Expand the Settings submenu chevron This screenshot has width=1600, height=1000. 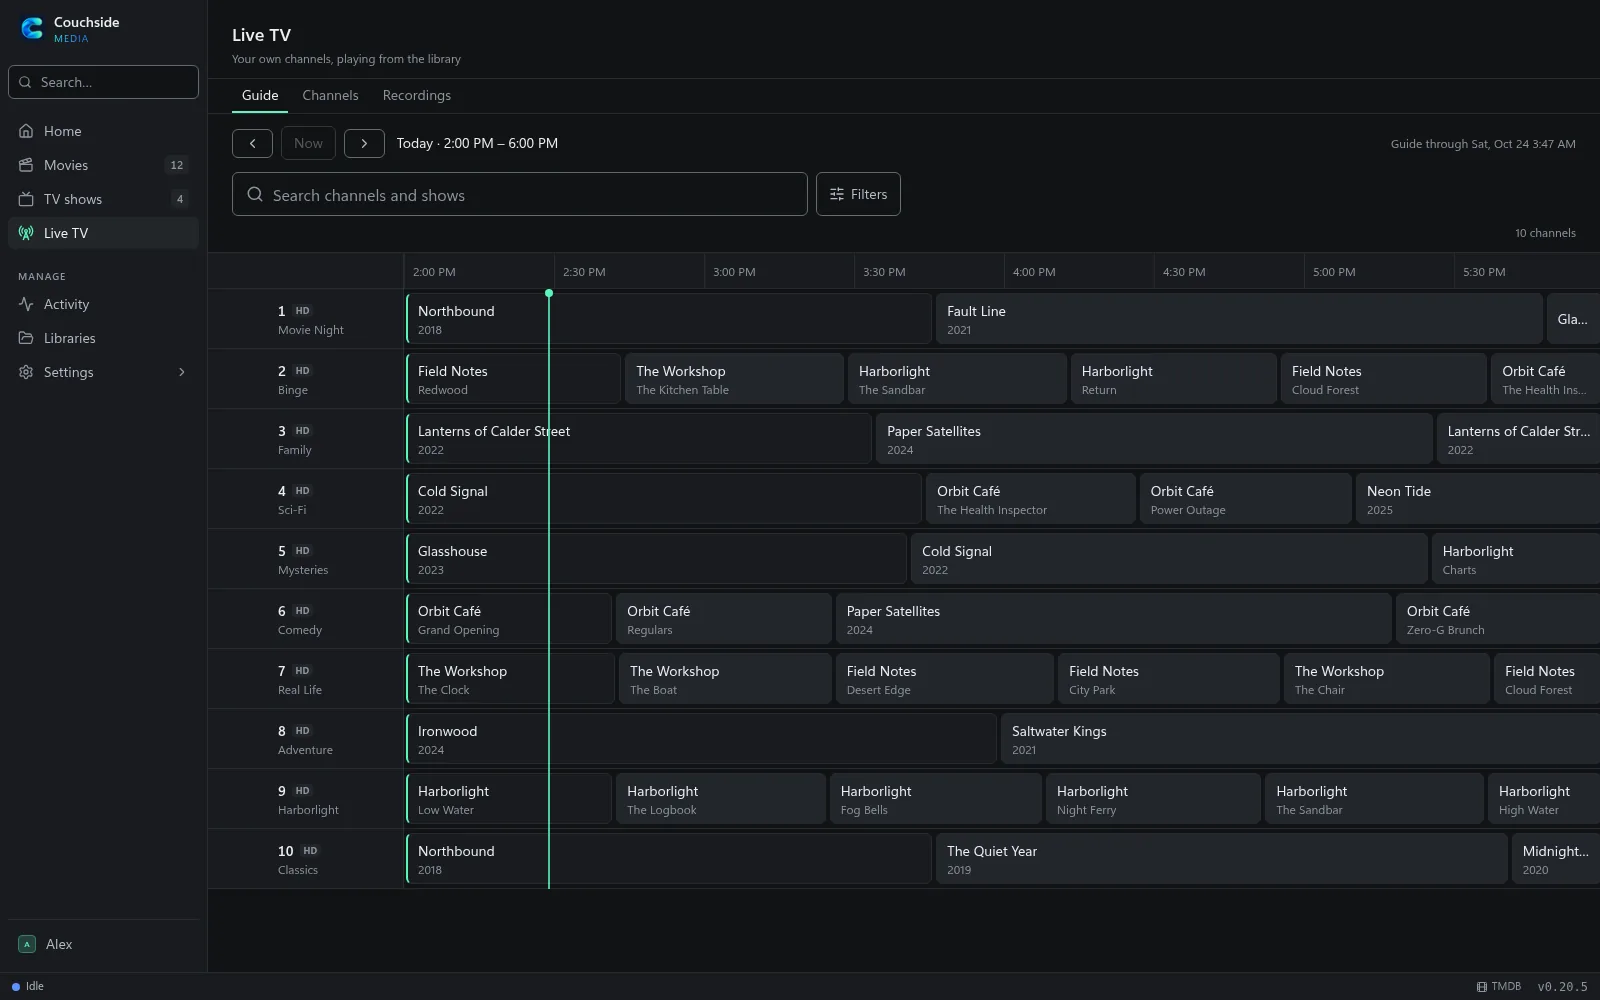(182, 372)
